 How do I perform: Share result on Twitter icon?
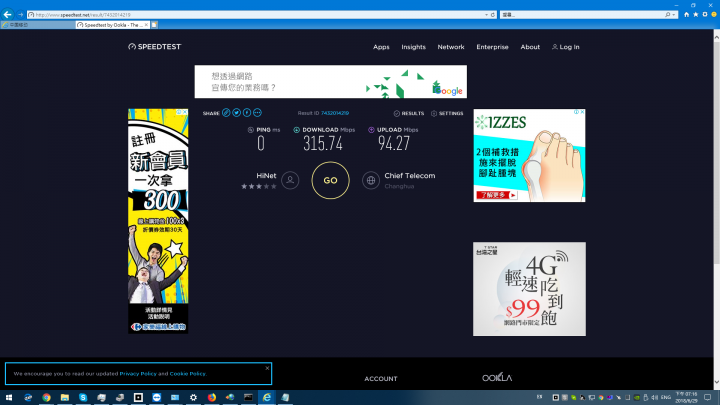[x=236, y=112]
